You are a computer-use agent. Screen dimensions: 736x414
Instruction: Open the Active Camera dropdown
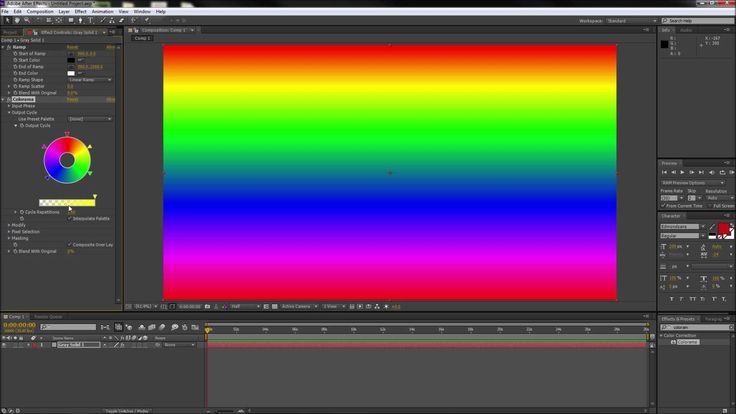click(x=299, y=307)
